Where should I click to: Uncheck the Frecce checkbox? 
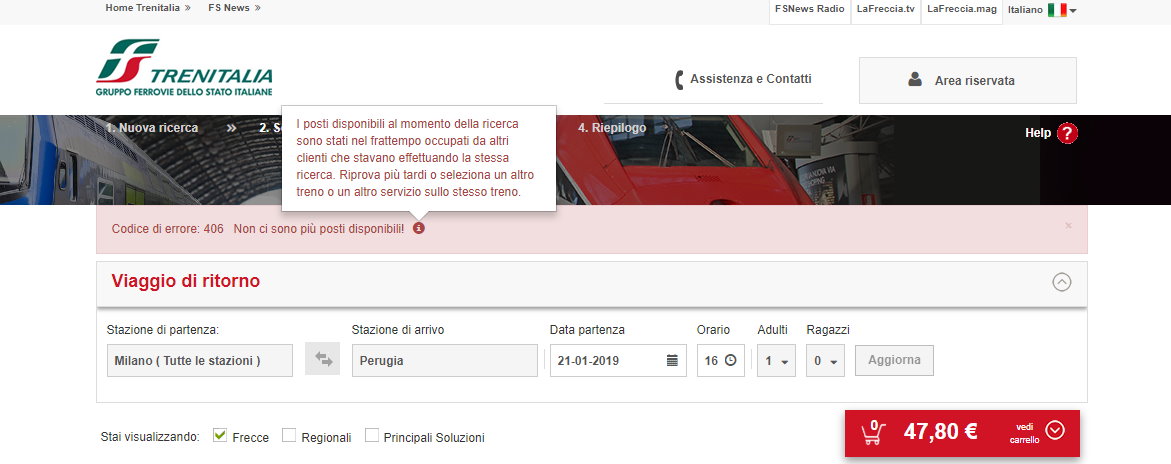click(x=220, y=436)
